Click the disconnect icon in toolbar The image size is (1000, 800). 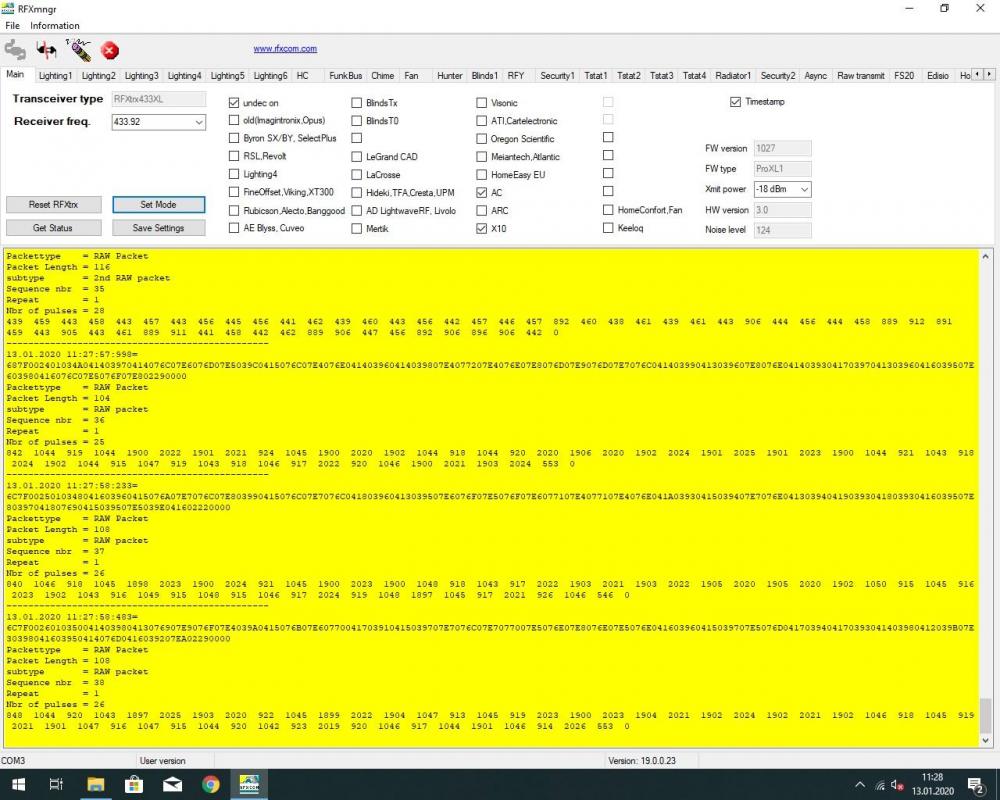46,49
